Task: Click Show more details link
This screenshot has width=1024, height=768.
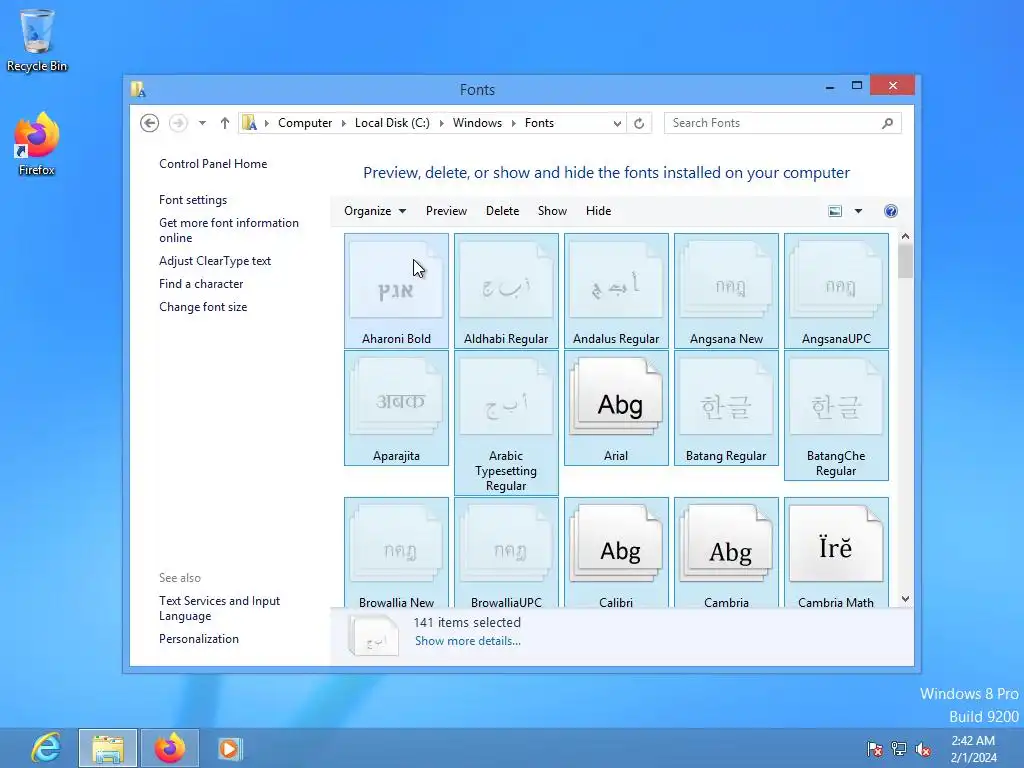Action: (468, 641)
